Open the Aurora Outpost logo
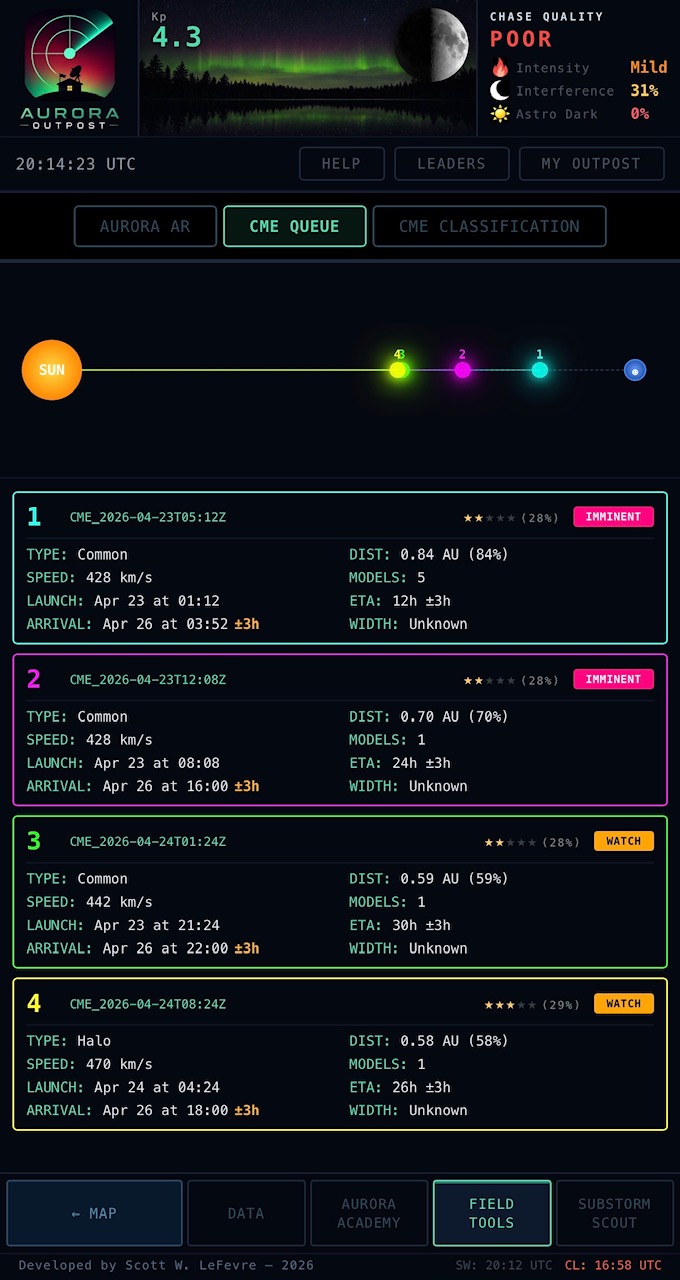 [70, 70]
